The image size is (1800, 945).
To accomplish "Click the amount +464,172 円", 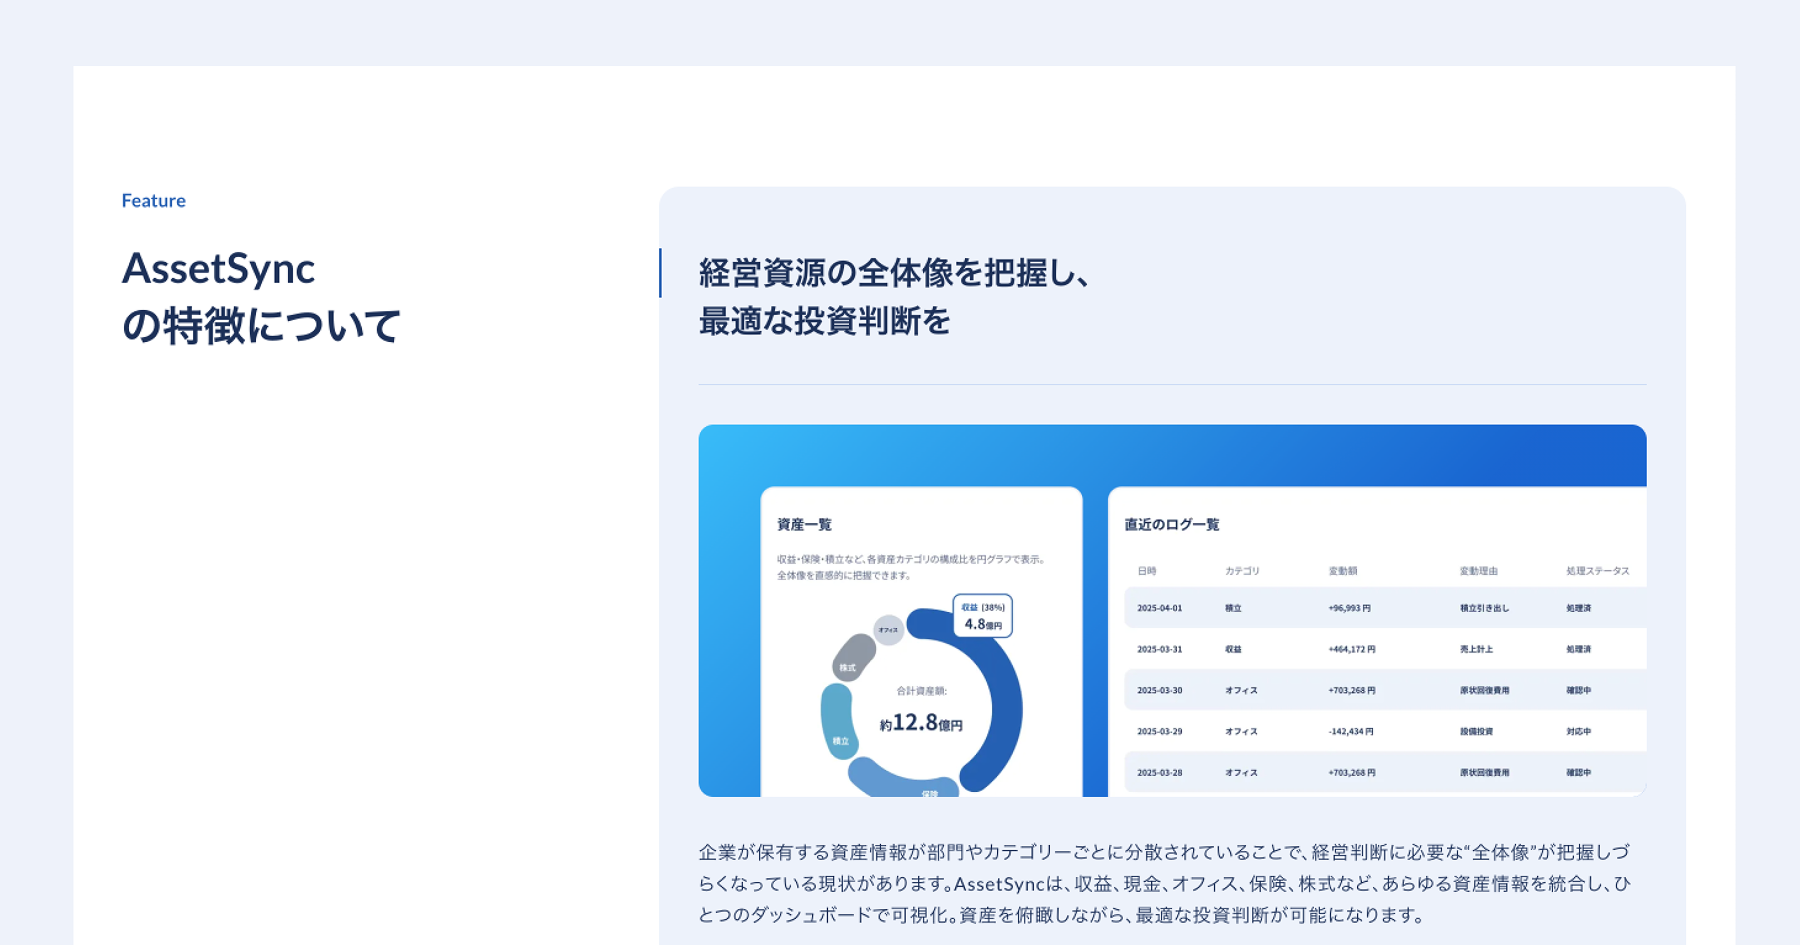I will click(1352, 649).
